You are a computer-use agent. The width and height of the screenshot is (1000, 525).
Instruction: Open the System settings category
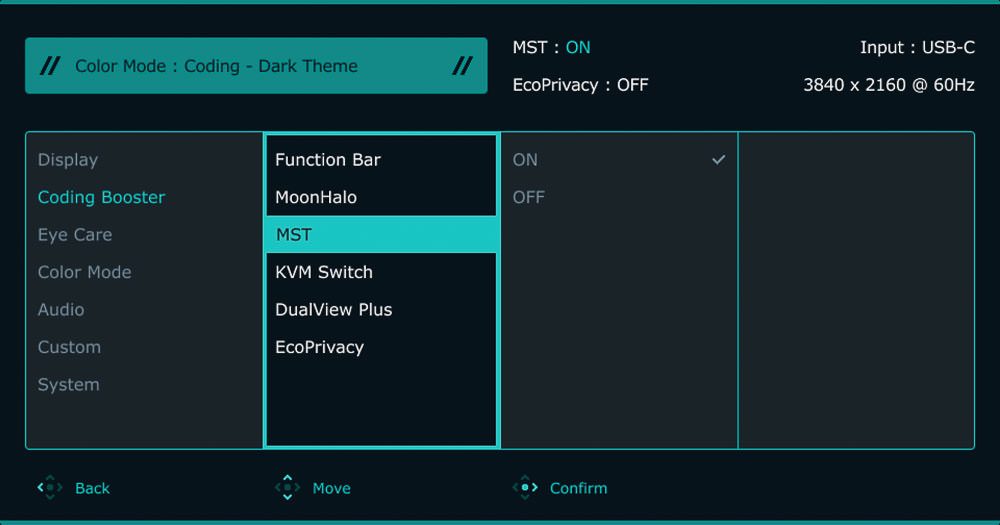tap(68, 385)
